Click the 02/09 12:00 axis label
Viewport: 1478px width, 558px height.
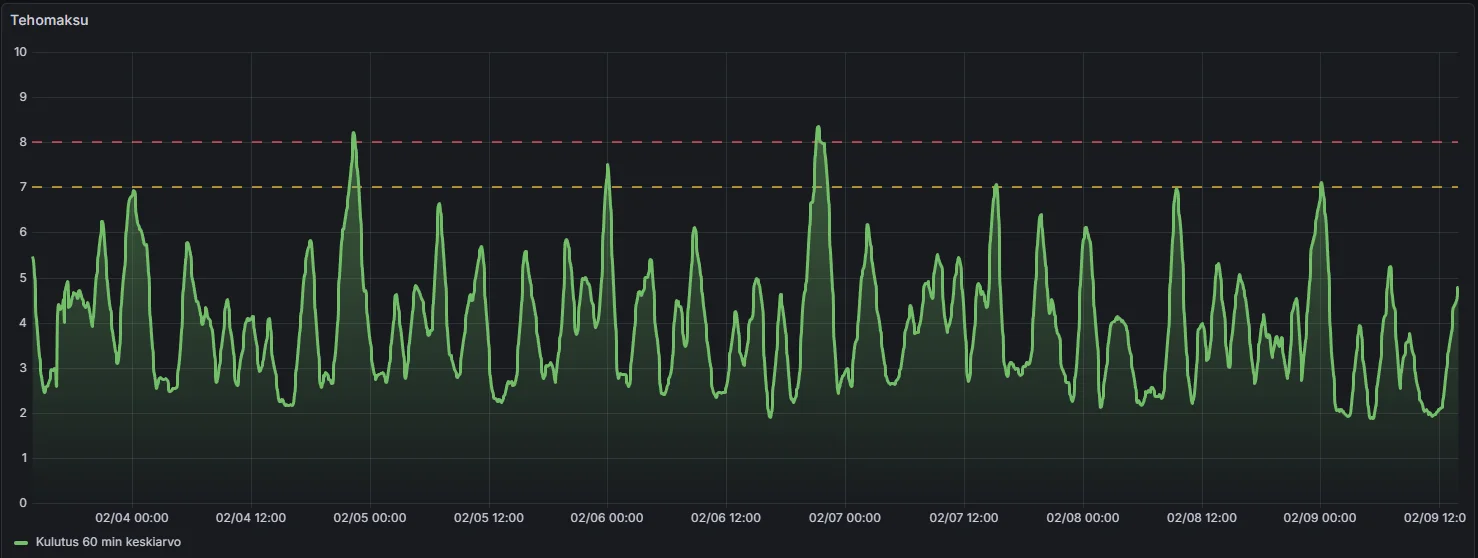pyautogui.click(x=1439, y=518)
